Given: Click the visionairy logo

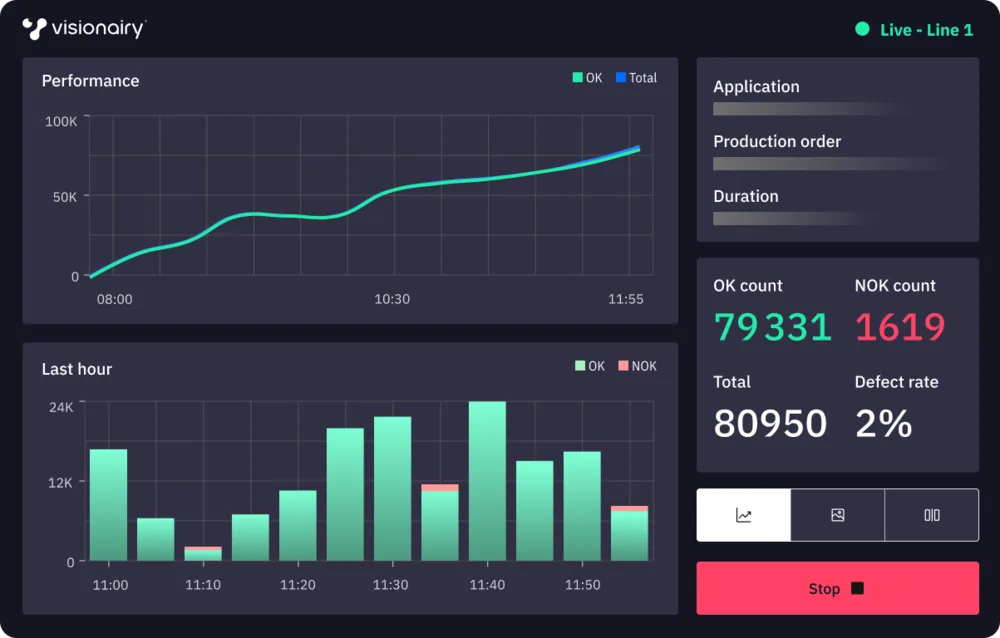Looking at the screenshot, I should [x=84, y=29].
